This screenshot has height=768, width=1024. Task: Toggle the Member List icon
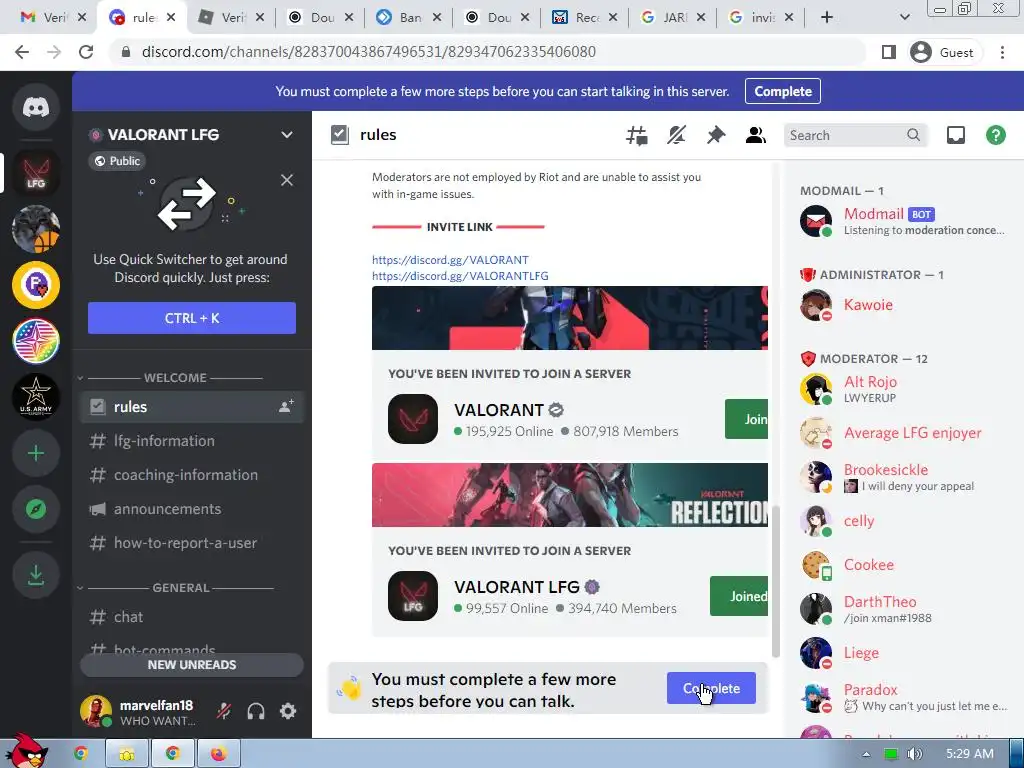click(x=756, y=135)
